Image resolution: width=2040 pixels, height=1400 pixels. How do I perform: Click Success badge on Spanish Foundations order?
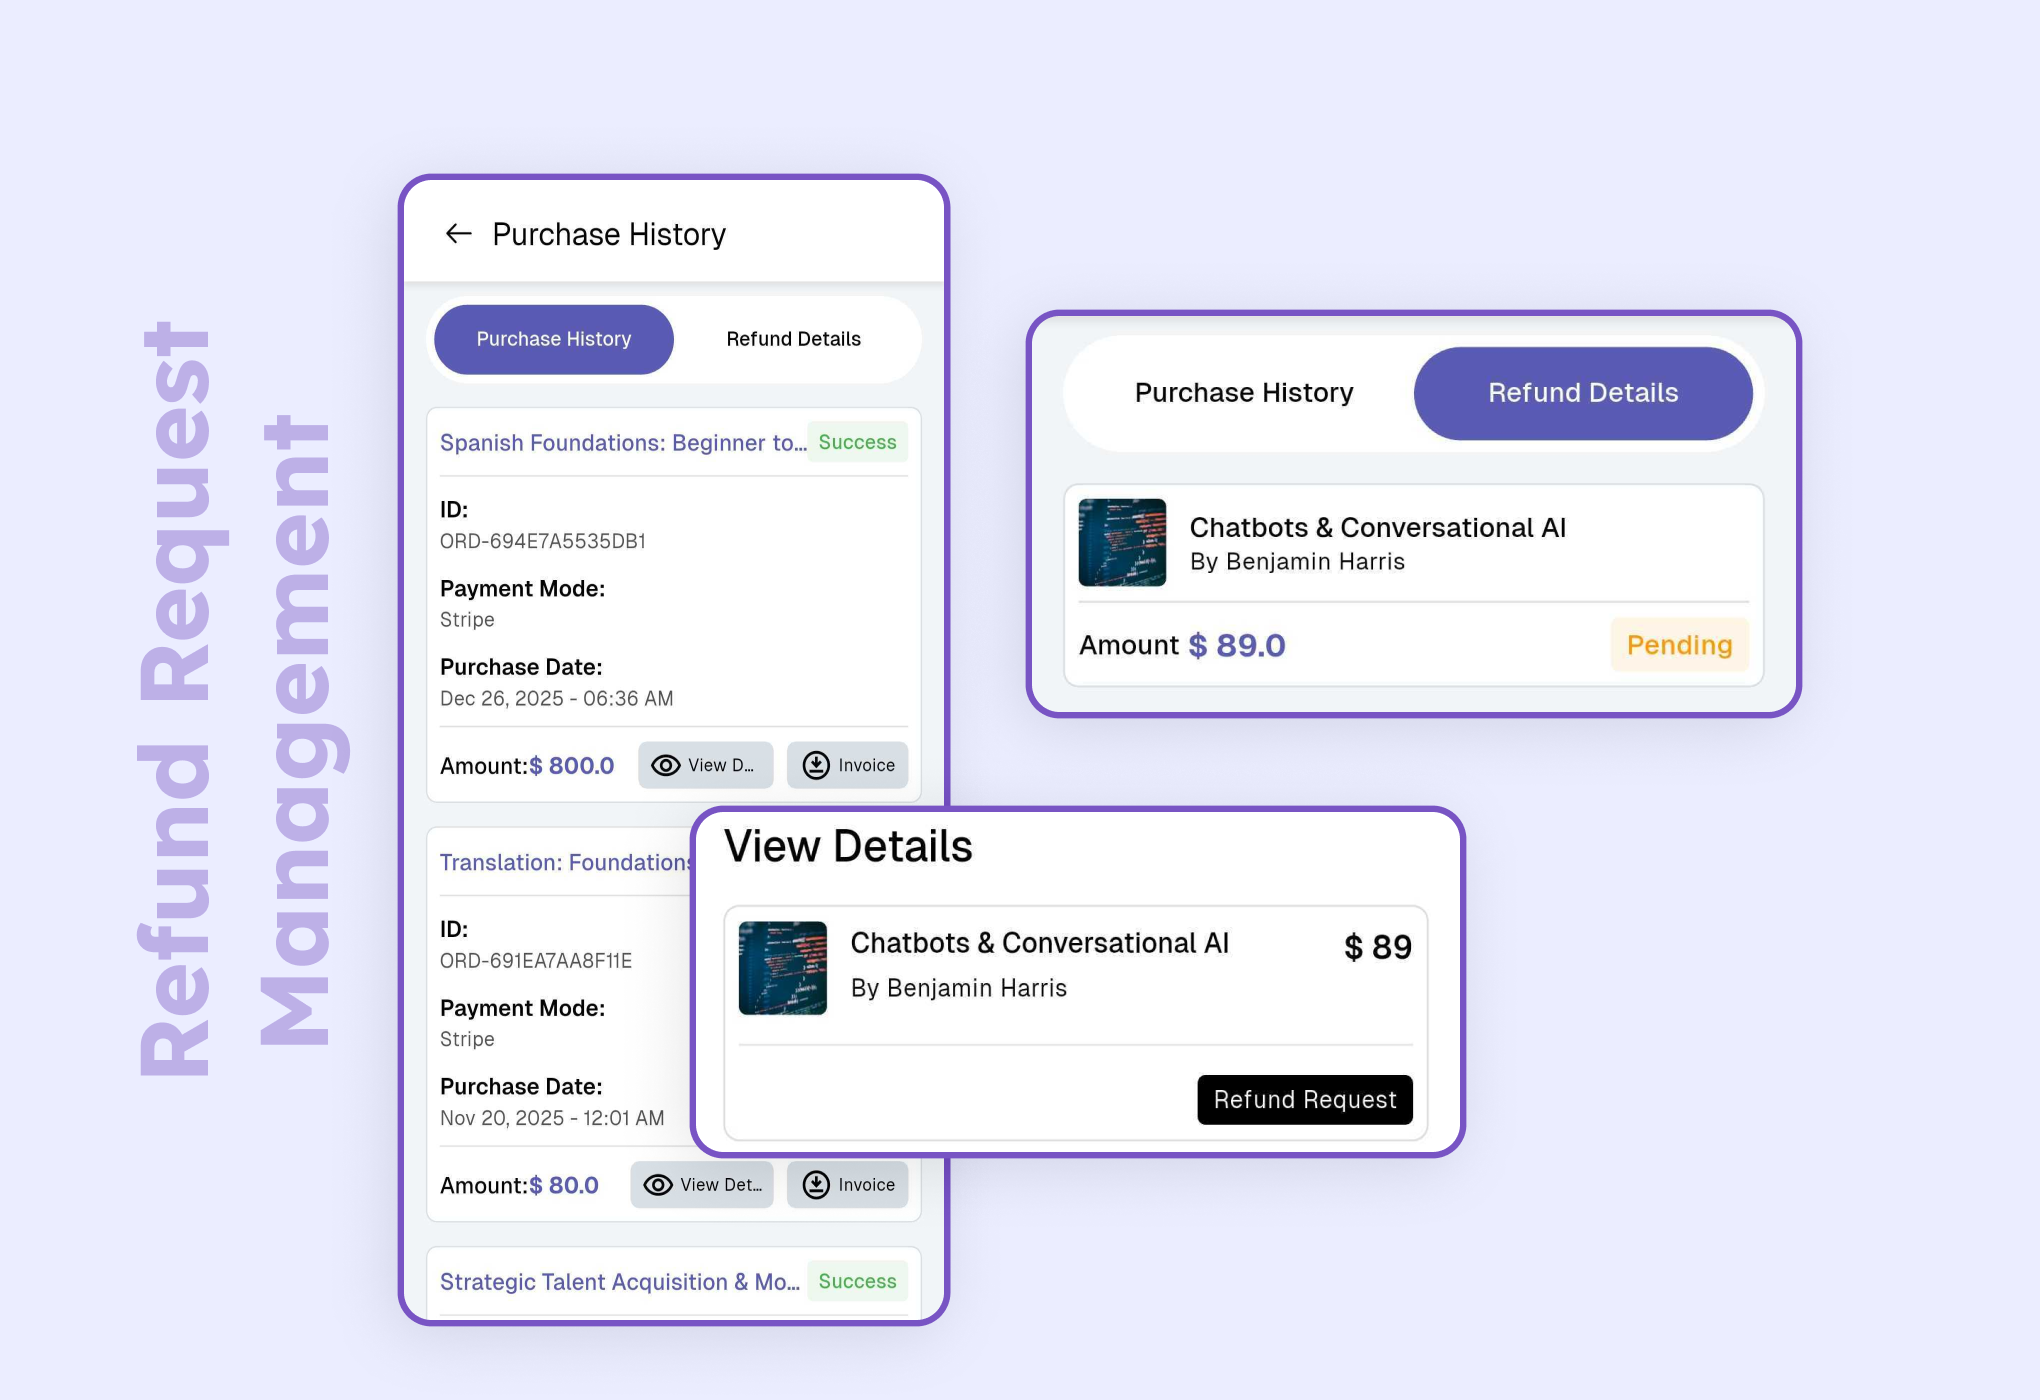click(x=857, y=442)
